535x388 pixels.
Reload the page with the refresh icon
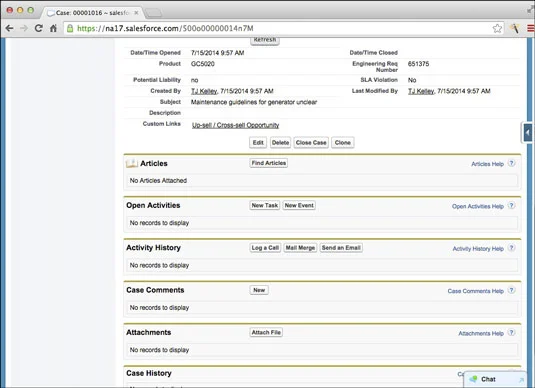pos(39,28)
